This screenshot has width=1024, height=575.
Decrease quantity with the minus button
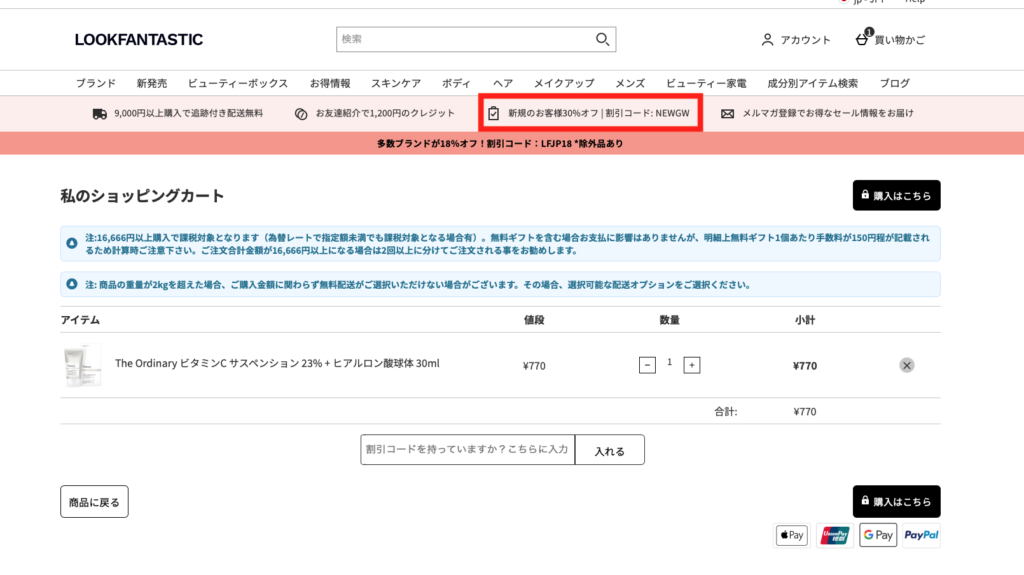point(647,365)
